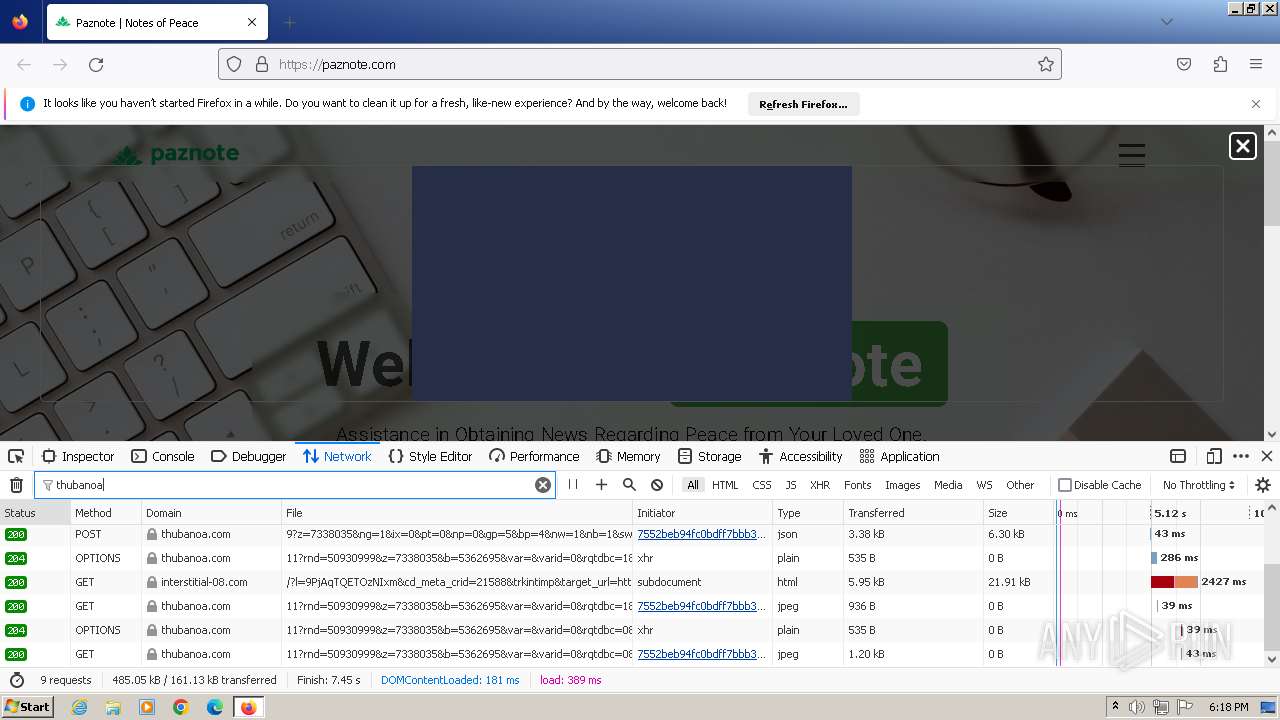Filter requests by CSS
The height and width of the screenshot is (720, 1280).
762,485
